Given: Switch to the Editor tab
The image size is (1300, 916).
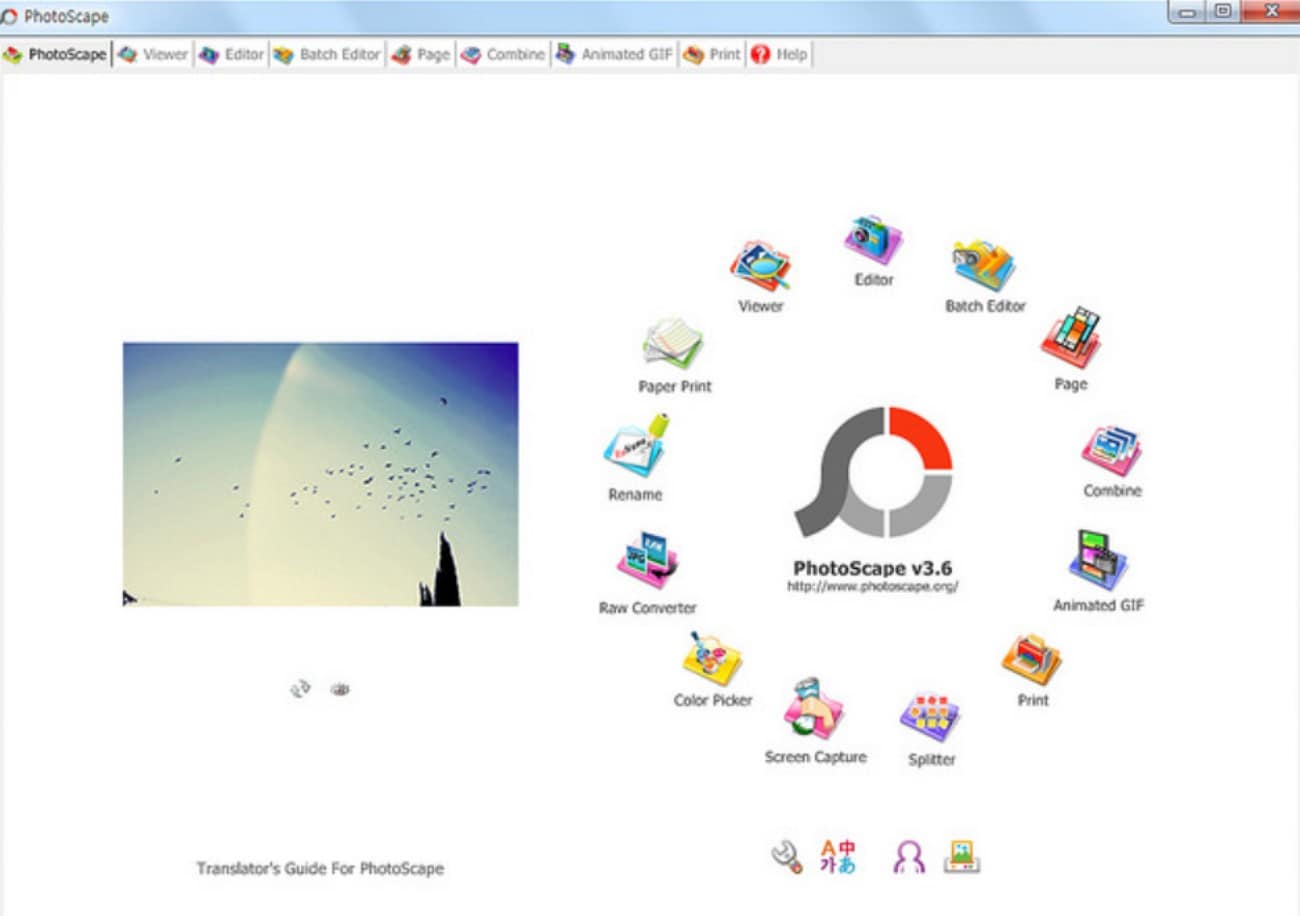Looking at the screenshot, I should point(231,54).
